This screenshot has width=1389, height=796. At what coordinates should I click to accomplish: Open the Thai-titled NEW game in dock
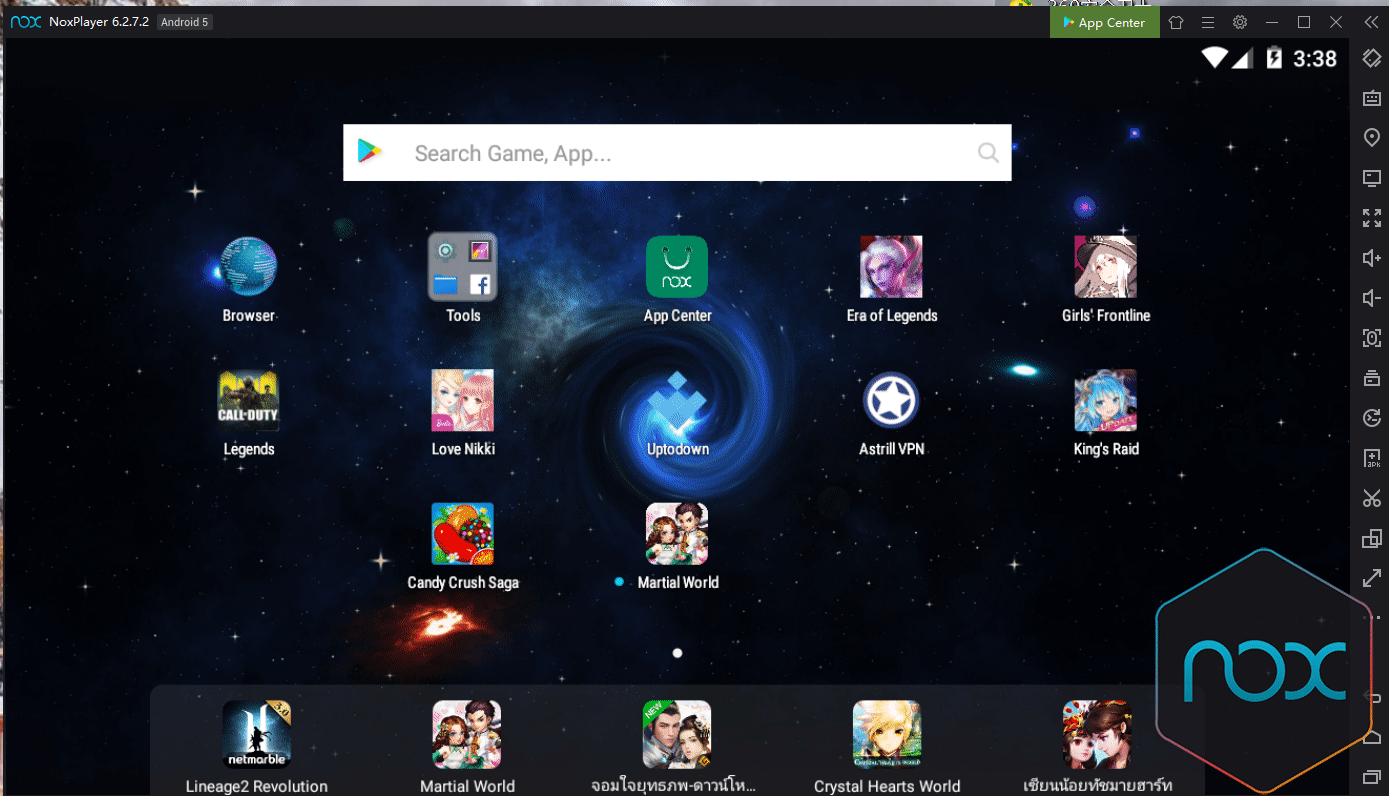pyautogui.click(x=677, y=734)
